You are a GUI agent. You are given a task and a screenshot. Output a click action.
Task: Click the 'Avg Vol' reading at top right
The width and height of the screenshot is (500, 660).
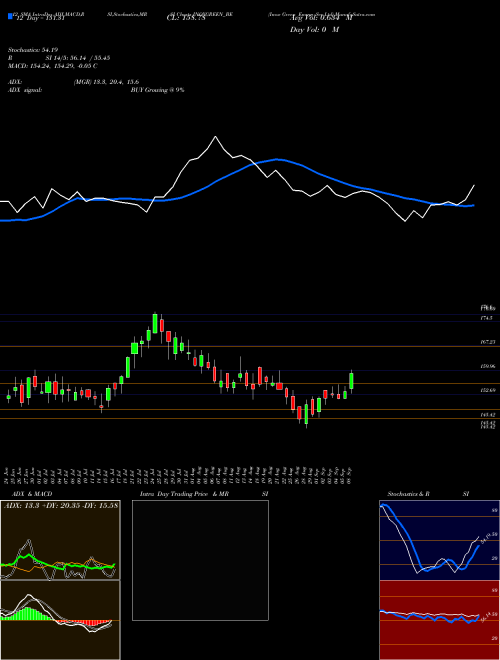pyautogui.click(x=321, y=19)
